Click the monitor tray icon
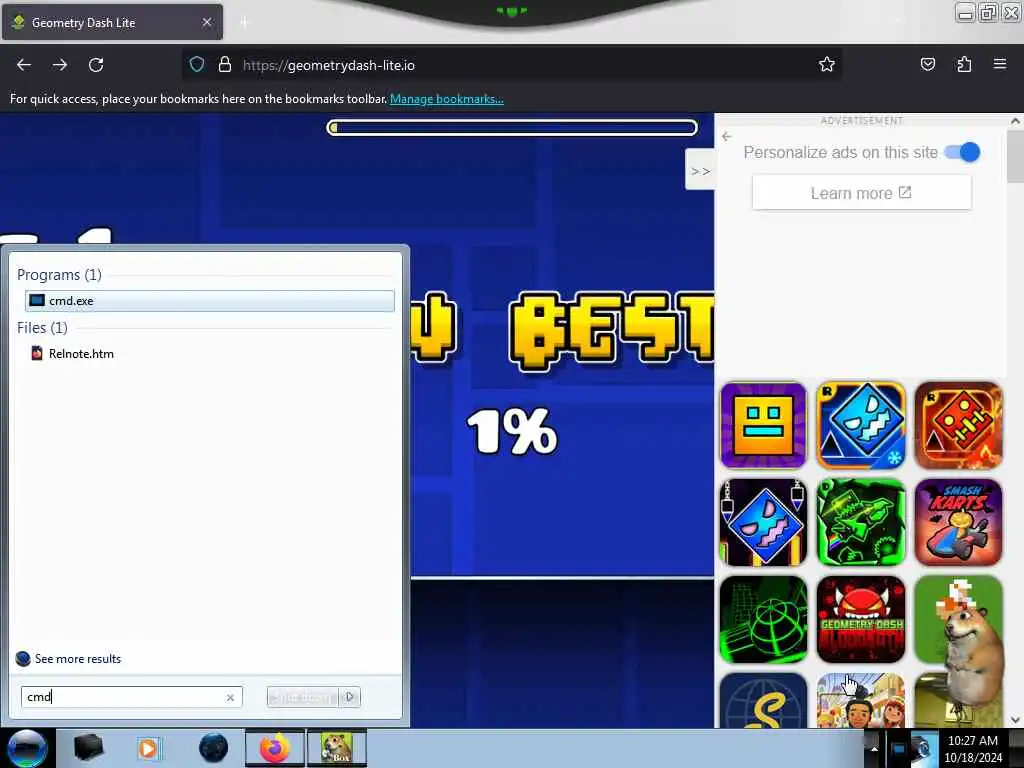Image resolution: width=1024 pixels, height=768 pixels. (899, 749)
